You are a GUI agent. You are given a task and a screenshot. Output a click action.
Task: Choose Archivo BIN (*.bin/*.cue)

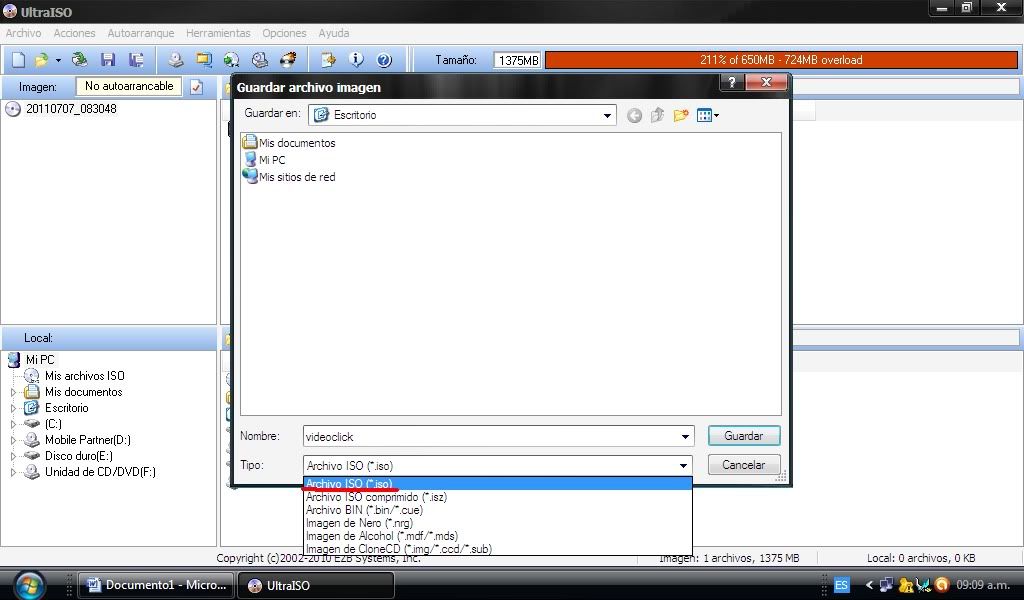pyautogui.click(x=498, y=510)
